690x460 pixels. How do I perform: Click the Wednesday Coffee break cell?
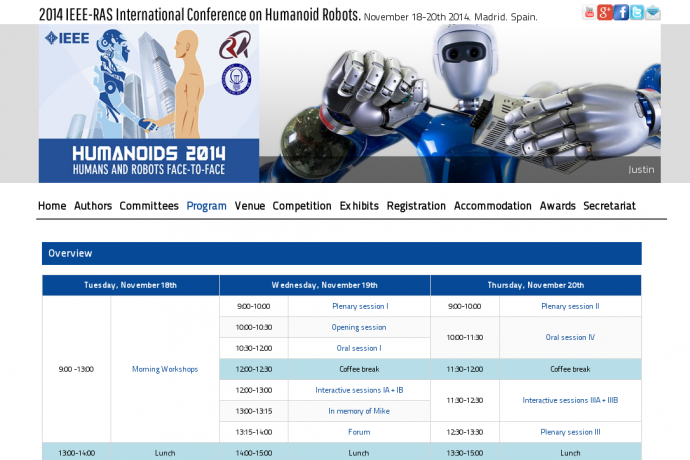tap(359, 369)
